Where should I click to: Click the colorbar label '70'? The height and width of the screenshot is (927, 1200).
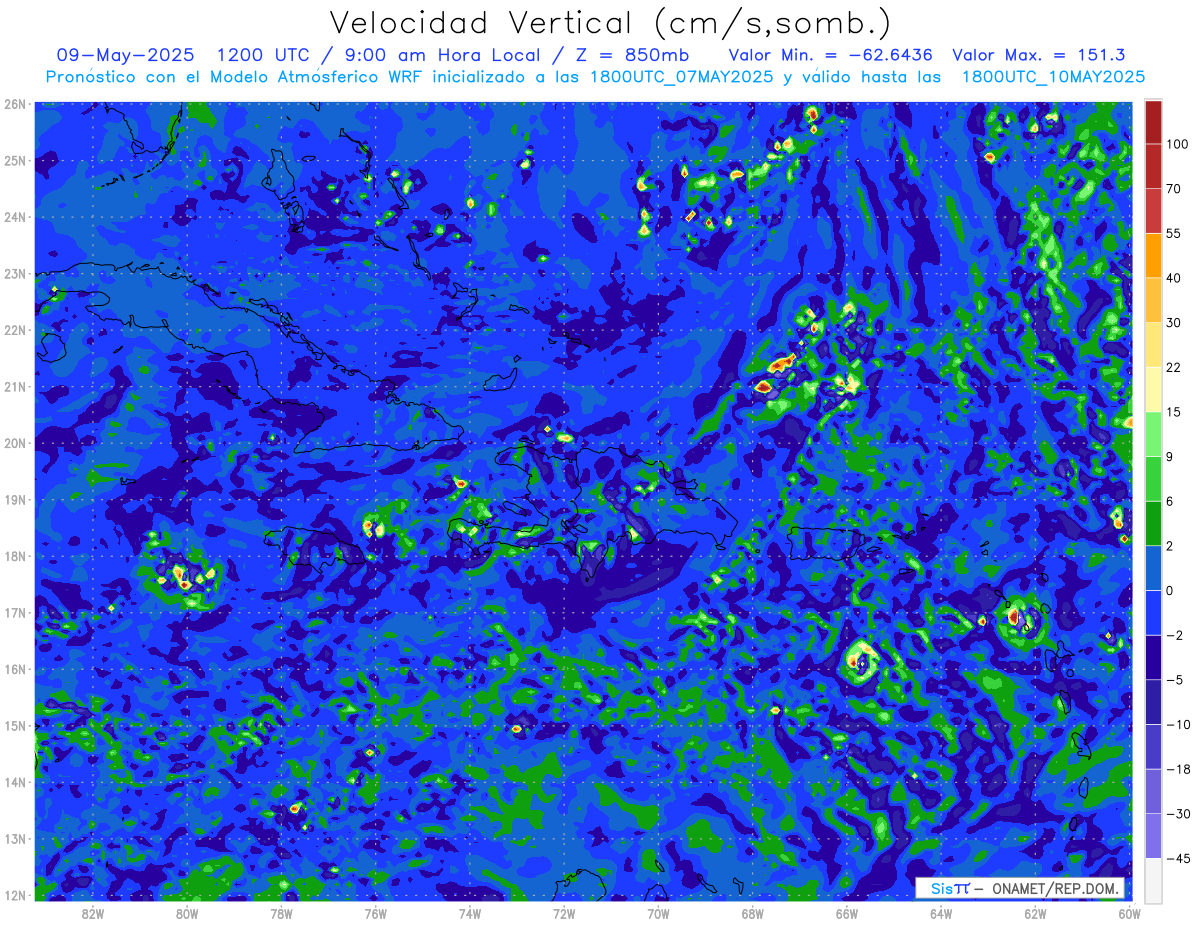tap(1174, 188)
